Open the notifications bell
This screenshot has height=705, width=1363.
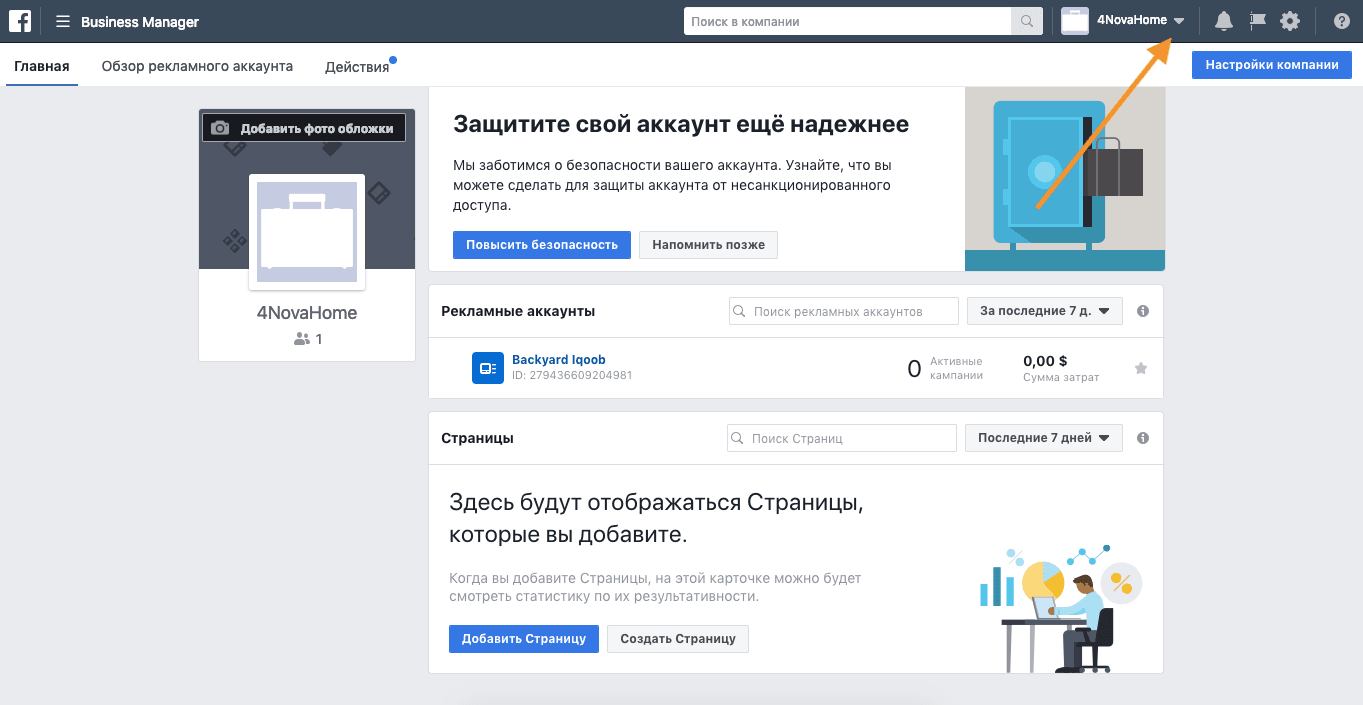click(x=1223, y=21)
